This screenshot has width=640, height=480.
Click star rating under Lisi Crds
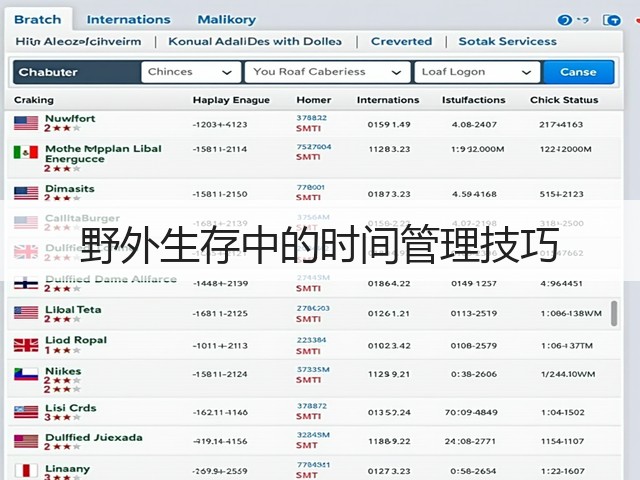point(62,417)
